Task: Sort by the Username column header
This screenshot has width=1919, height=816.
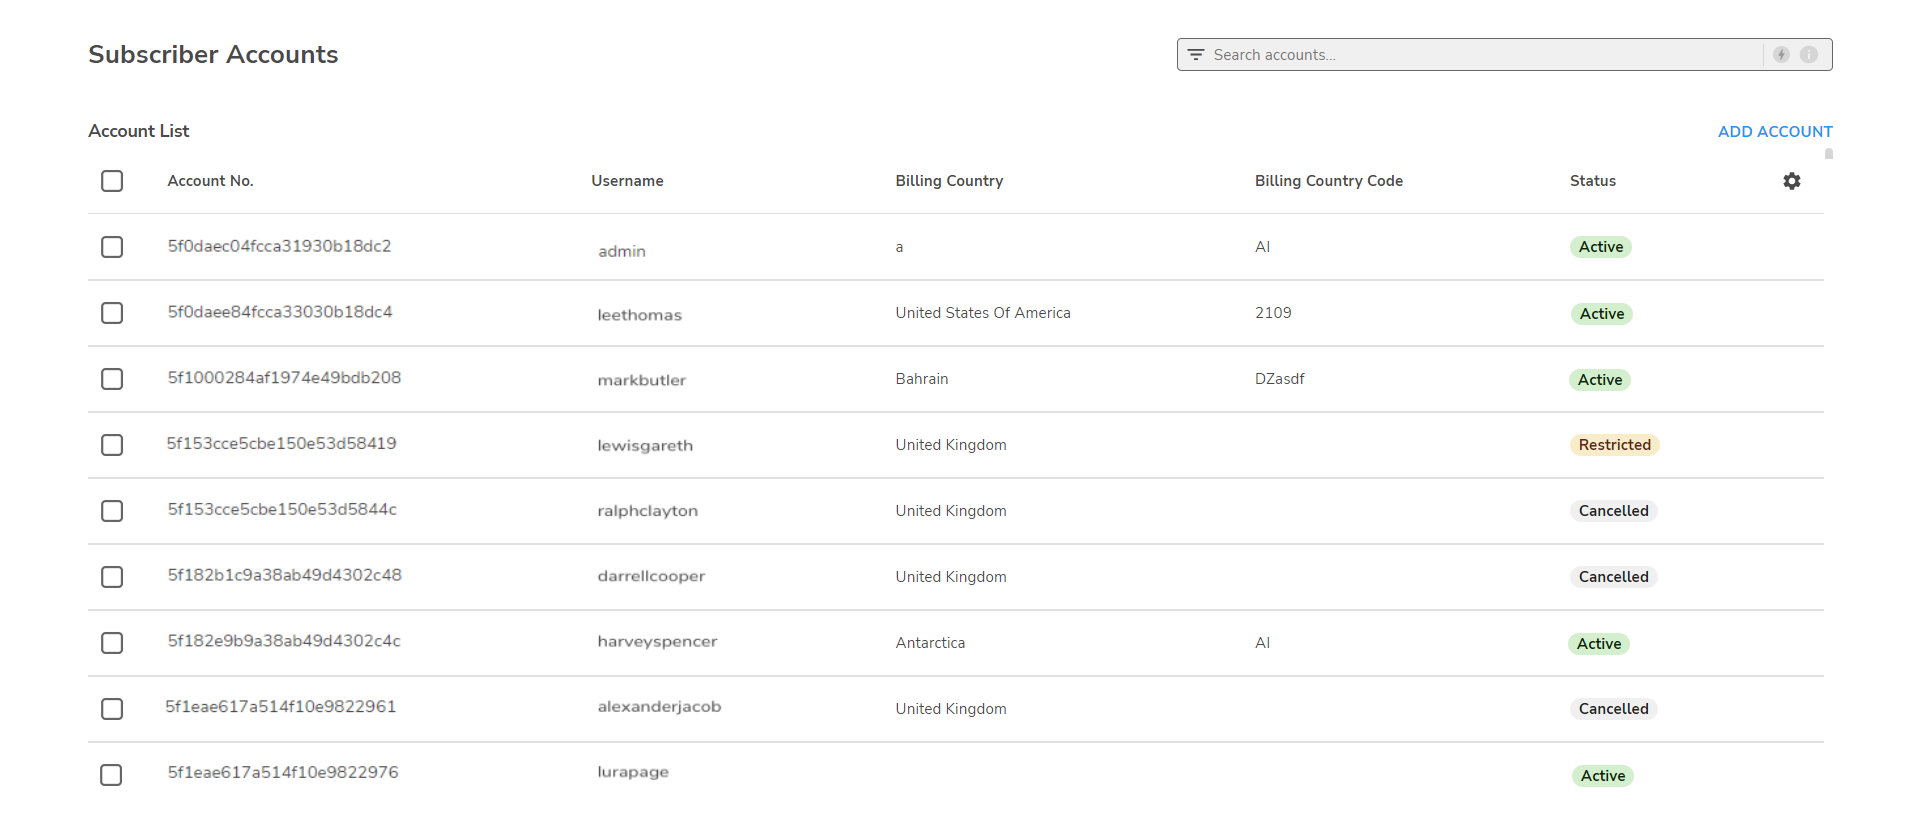Action: tap(627, 181)
